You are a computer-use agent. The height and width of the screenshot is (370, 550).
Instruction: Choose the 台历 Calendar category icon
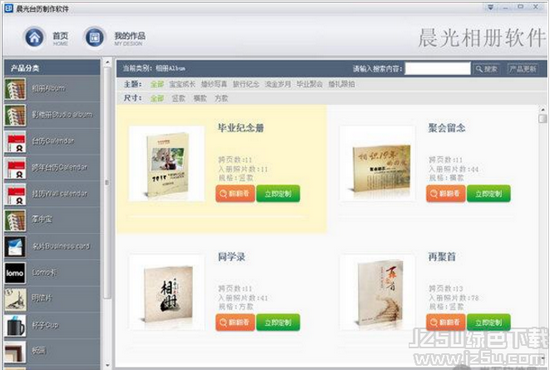click(15, 141)
